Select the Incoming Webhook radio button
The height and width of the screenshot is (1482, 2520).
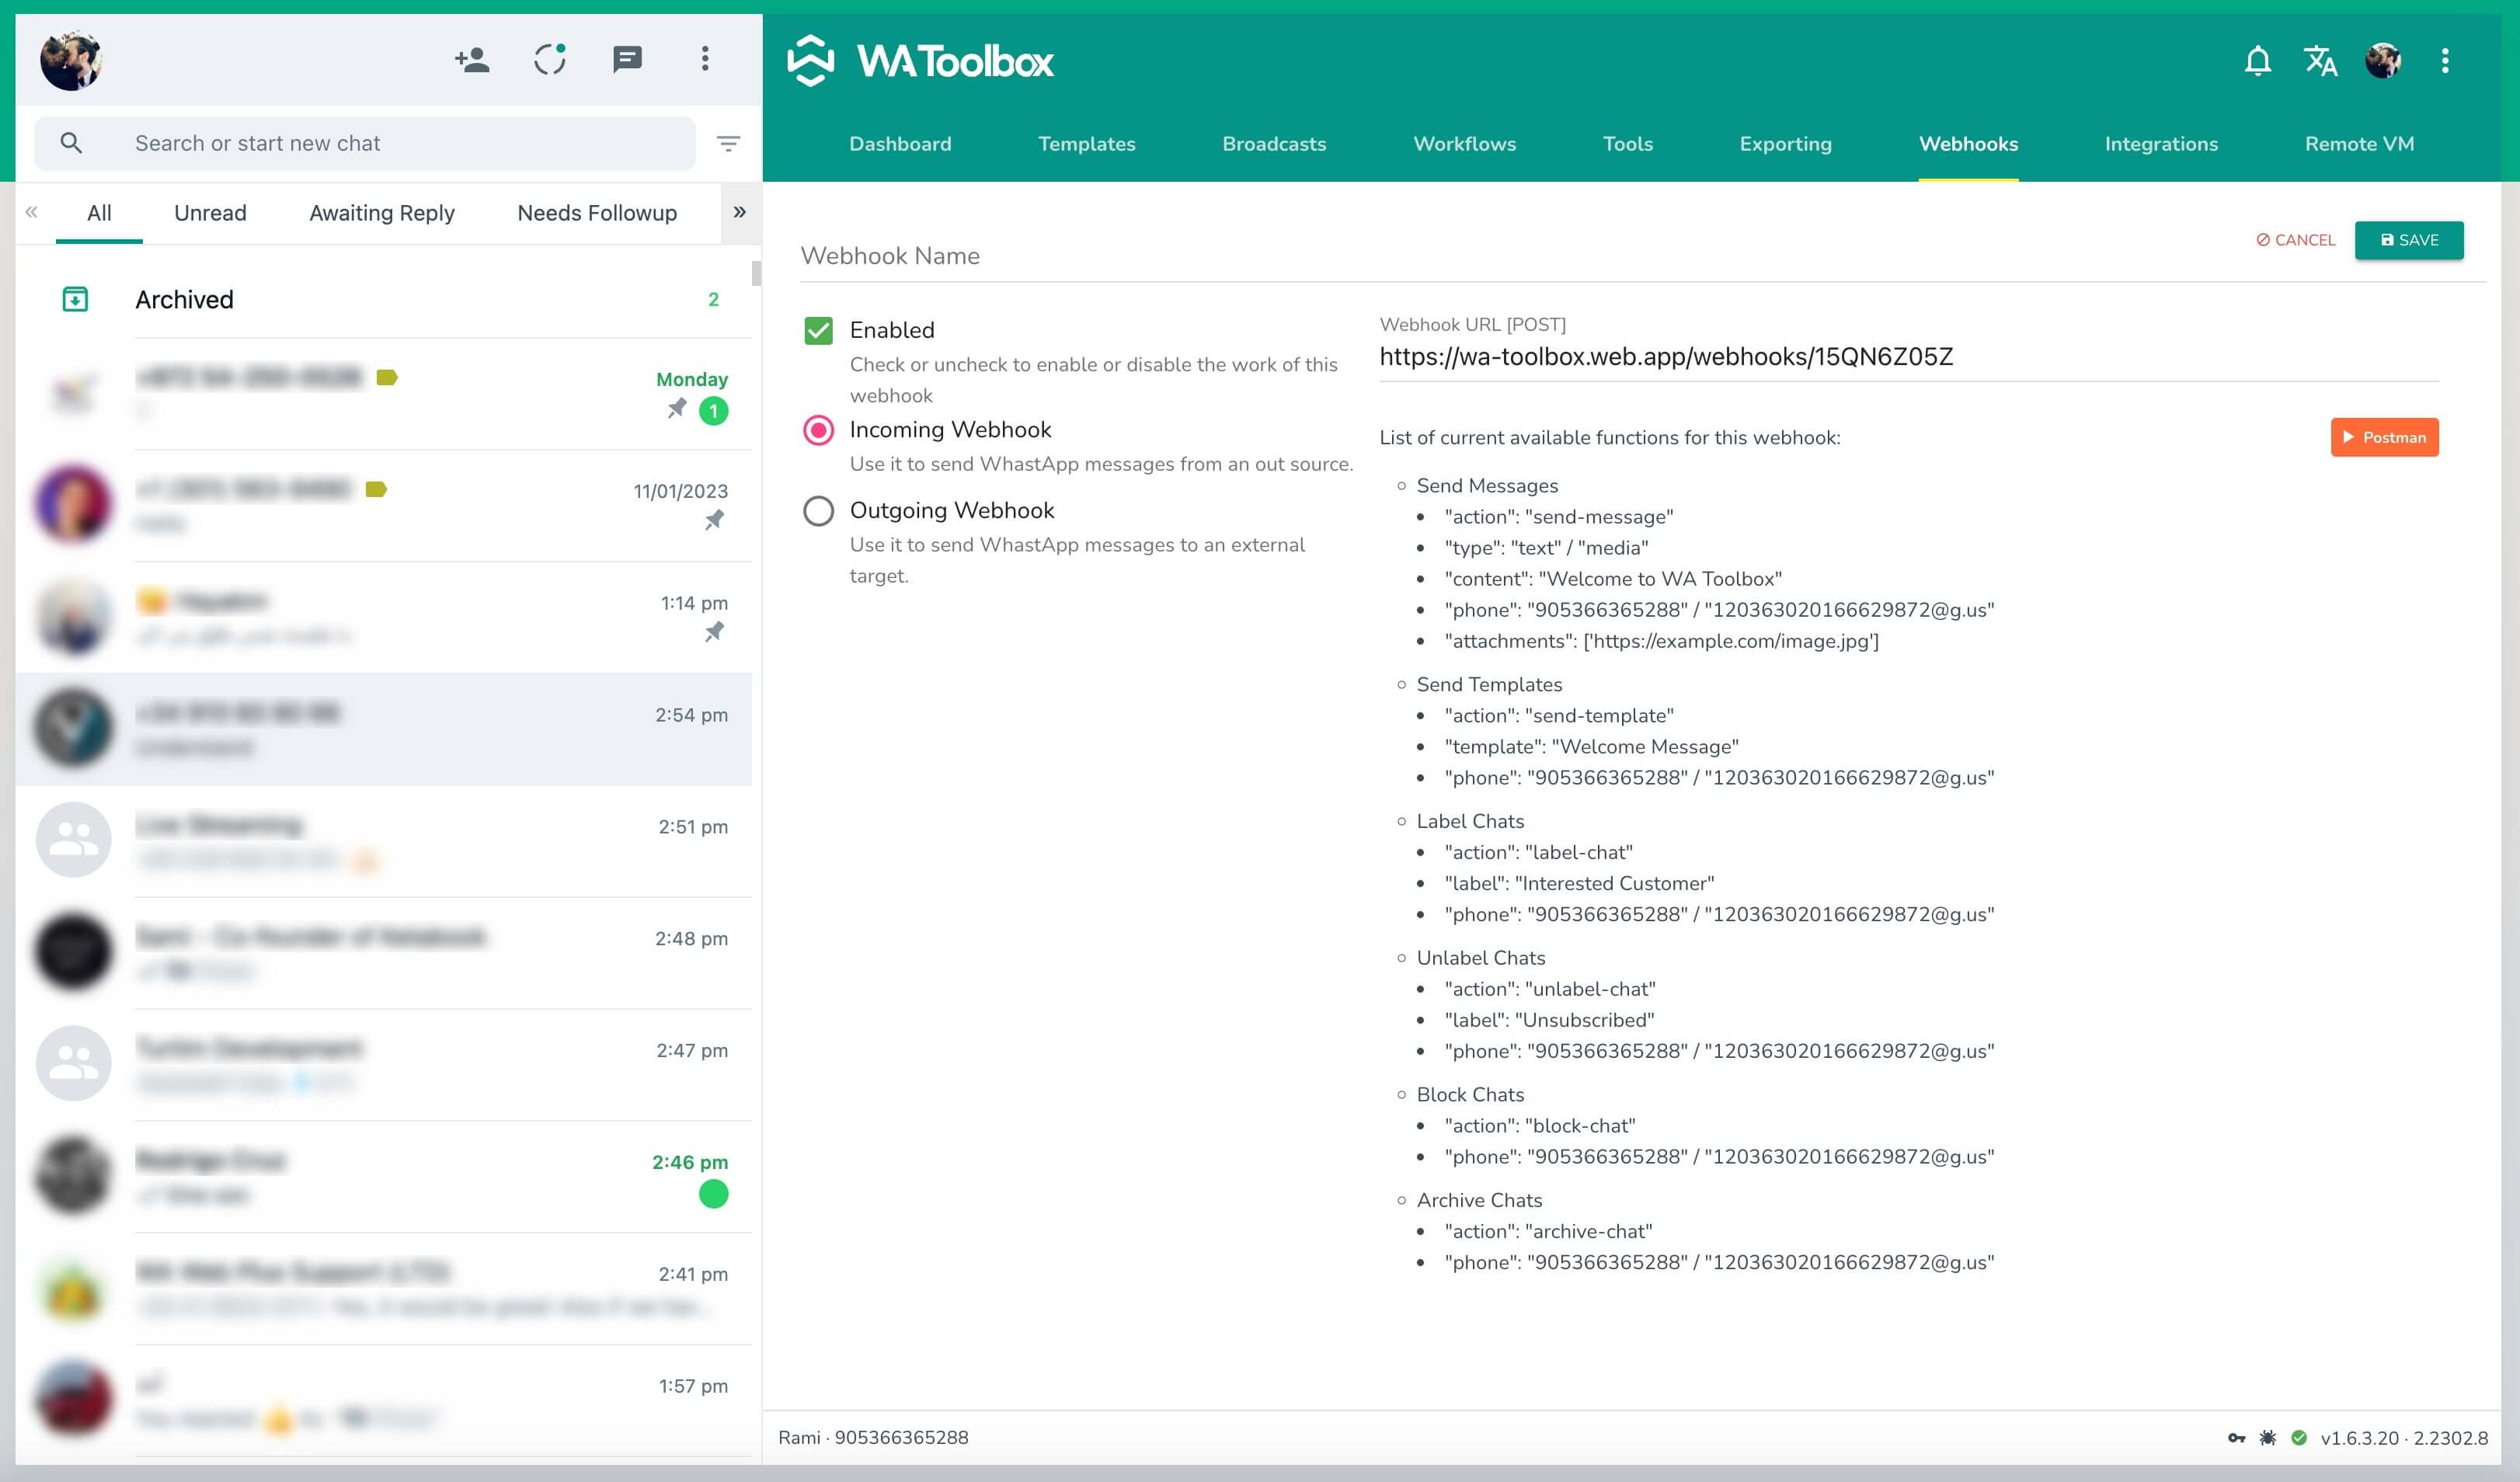point(818,431)
